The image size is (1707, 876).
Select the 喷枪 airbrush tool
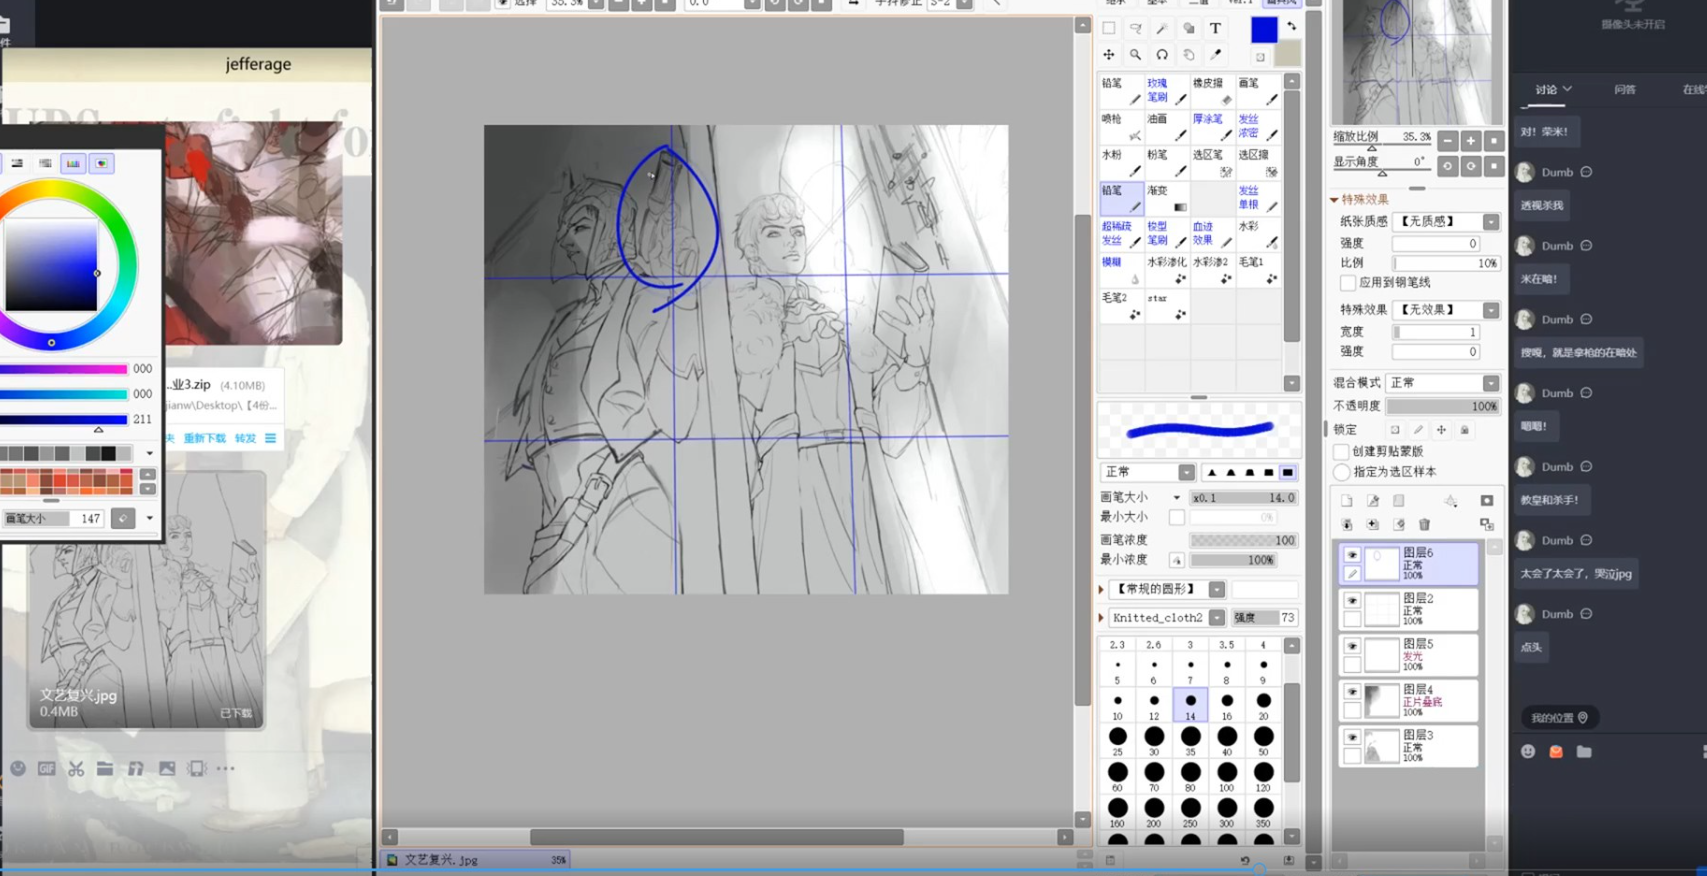pos(1121,127)
